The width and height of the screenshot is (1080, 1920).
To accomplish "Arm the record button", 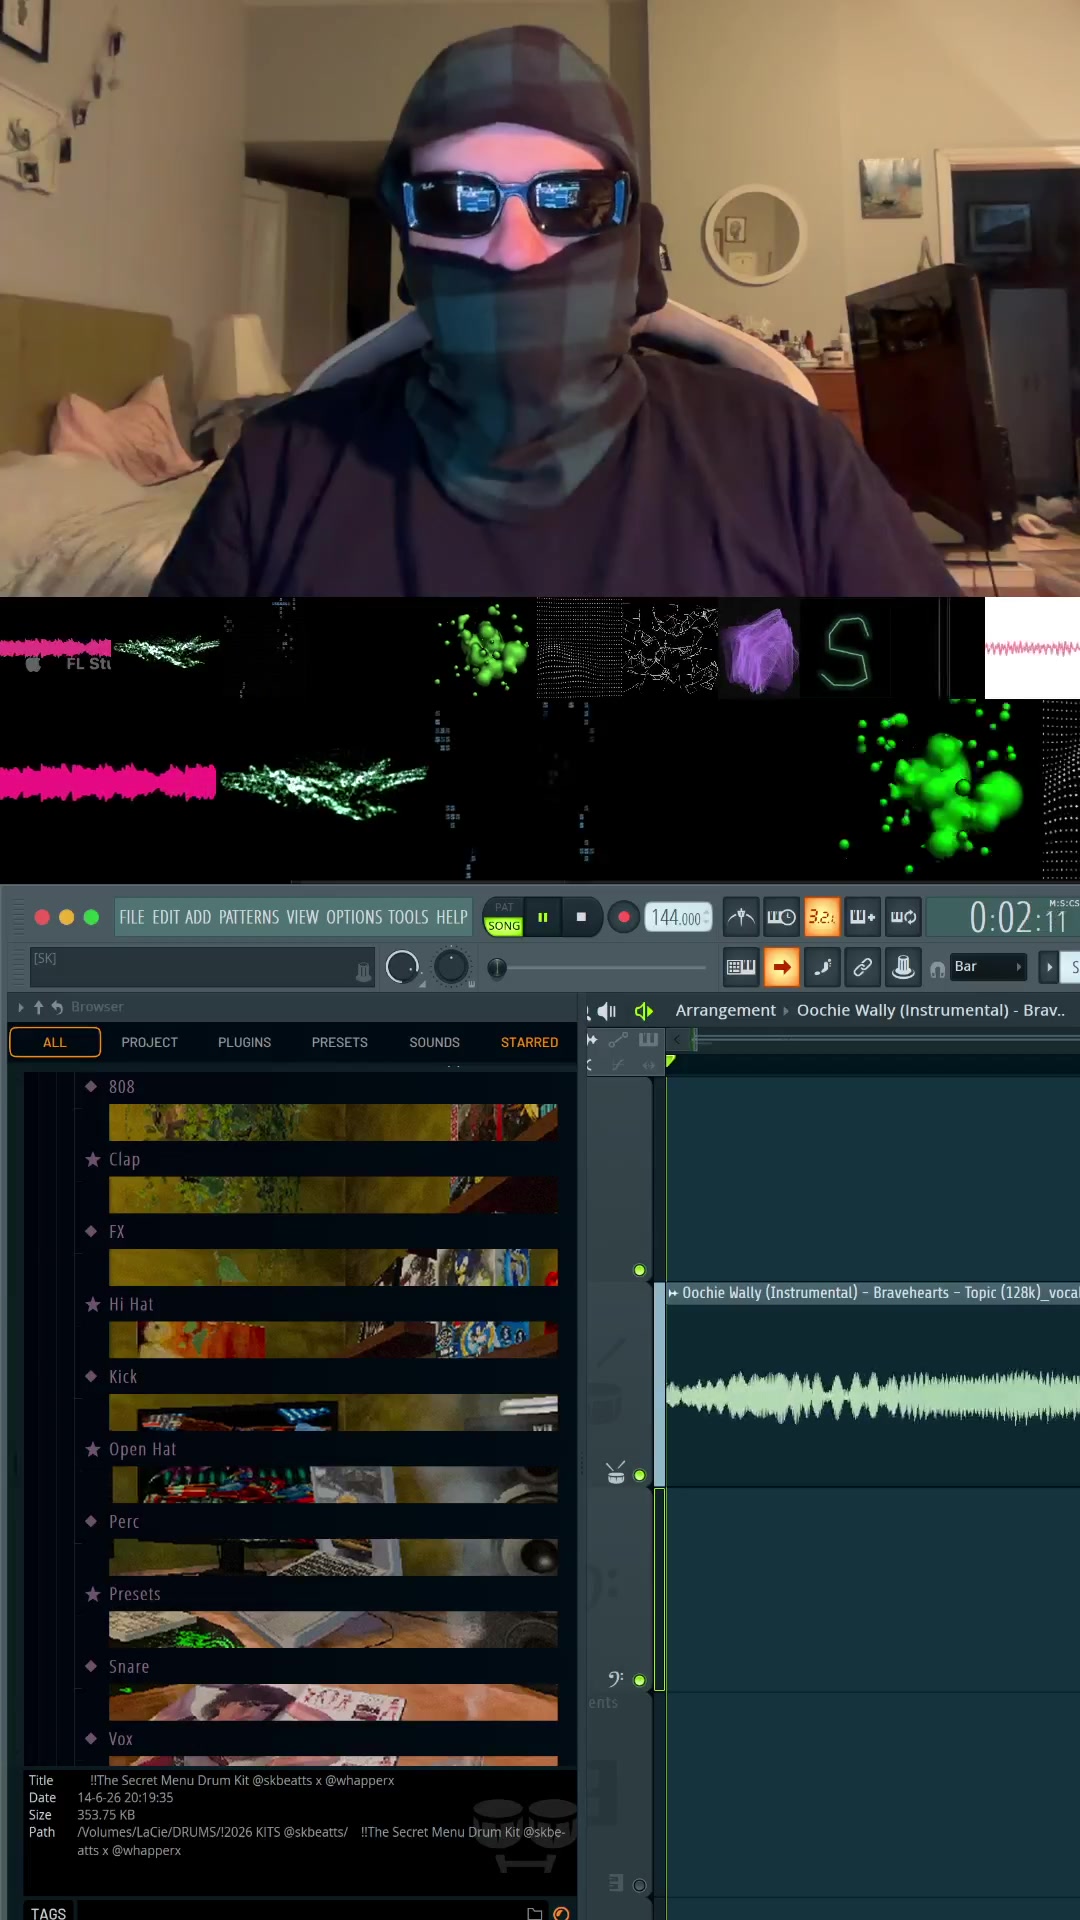I will click(624, 917).
